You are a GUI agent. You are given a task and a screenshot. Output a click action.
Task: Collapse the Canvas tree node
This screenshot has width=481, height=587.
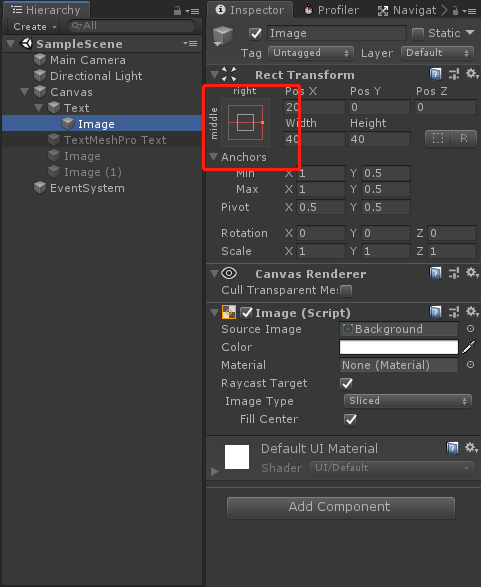click(x=25, y=92)
